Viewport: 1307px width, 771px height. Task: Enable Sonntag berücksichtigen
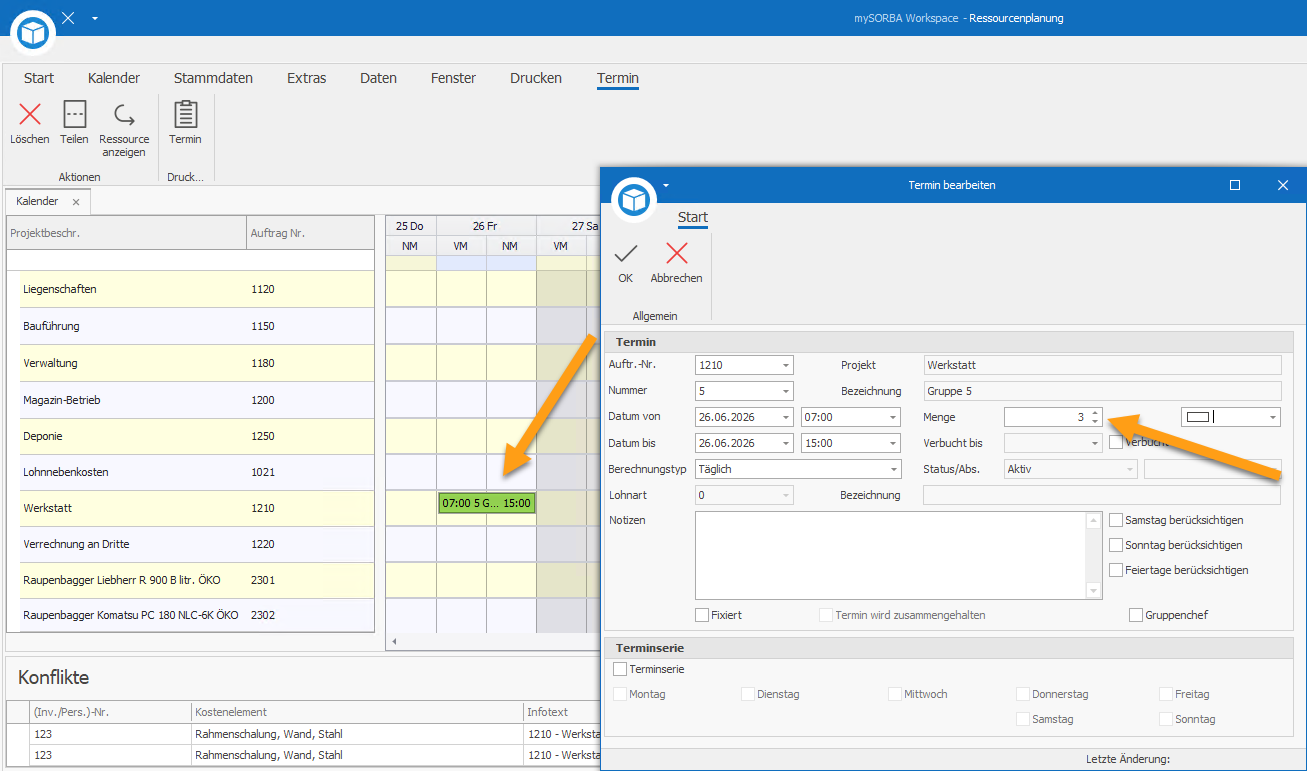pos(1116,545)
